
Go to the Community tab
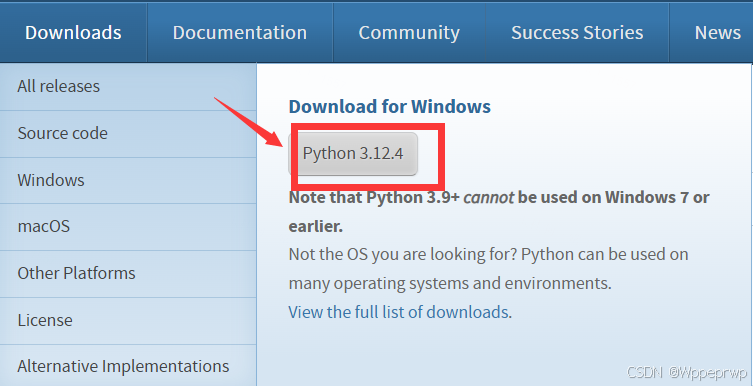pos(409,33)
